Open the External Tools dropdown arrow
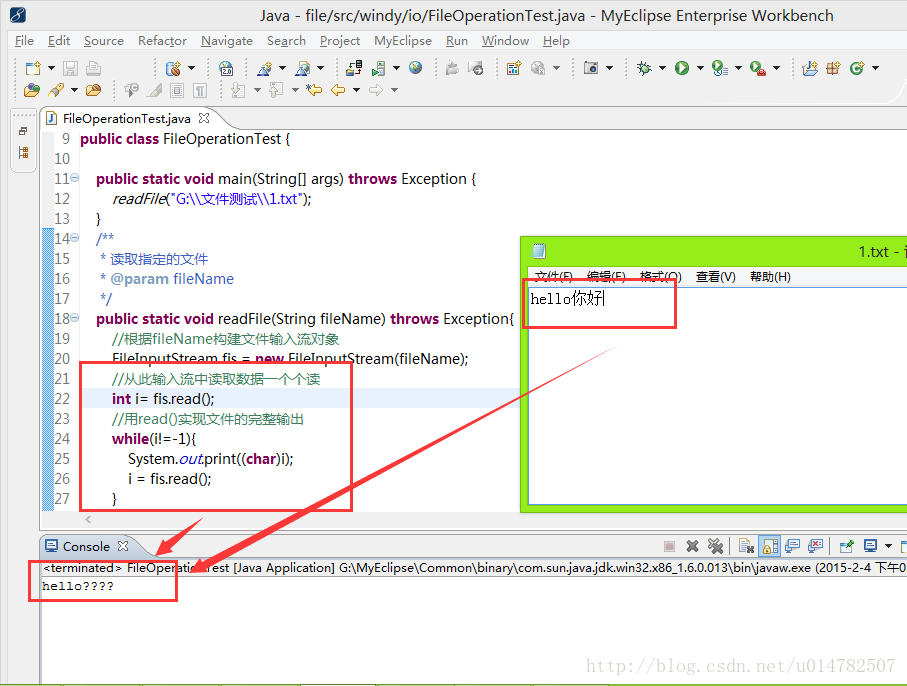The height and width of the screenshot is (686, 907). tap(776, 68)
